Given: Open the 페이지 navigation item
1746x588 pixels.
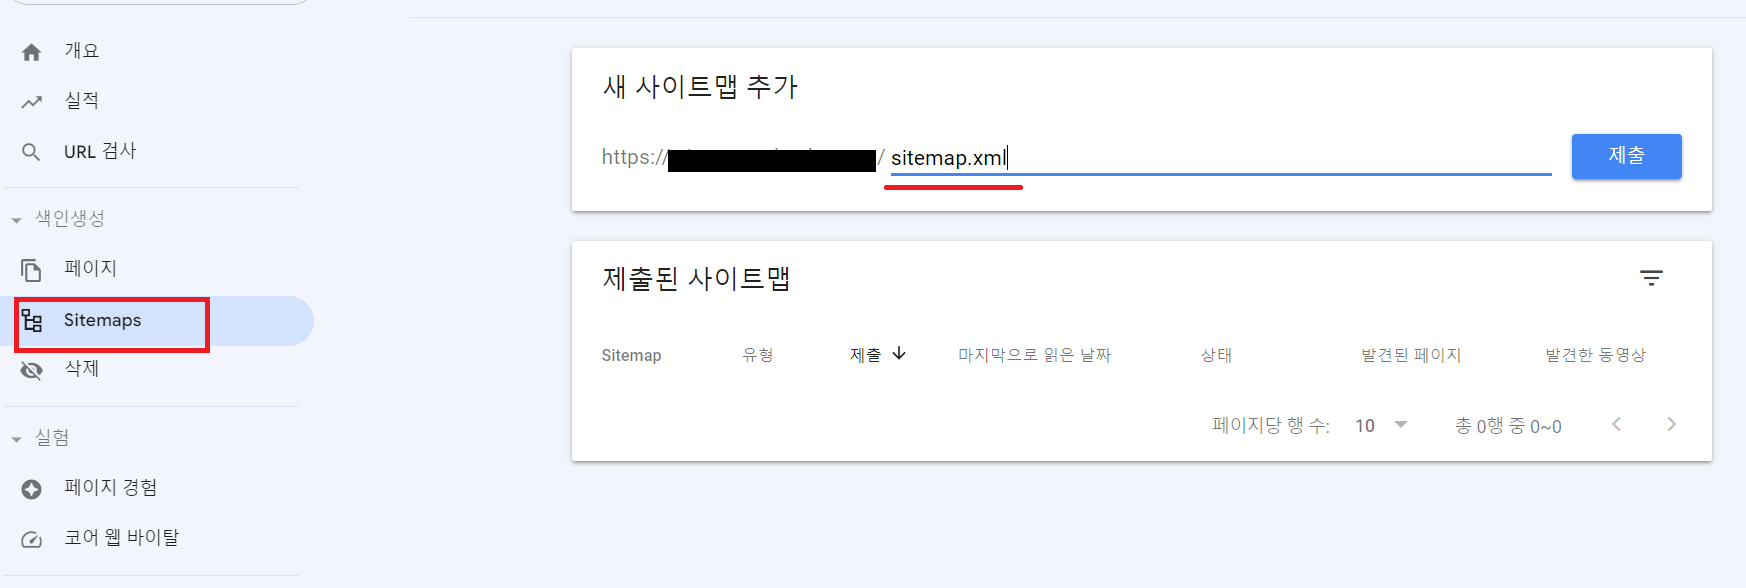Looking at the screenshot, I should tap(89, 268).
